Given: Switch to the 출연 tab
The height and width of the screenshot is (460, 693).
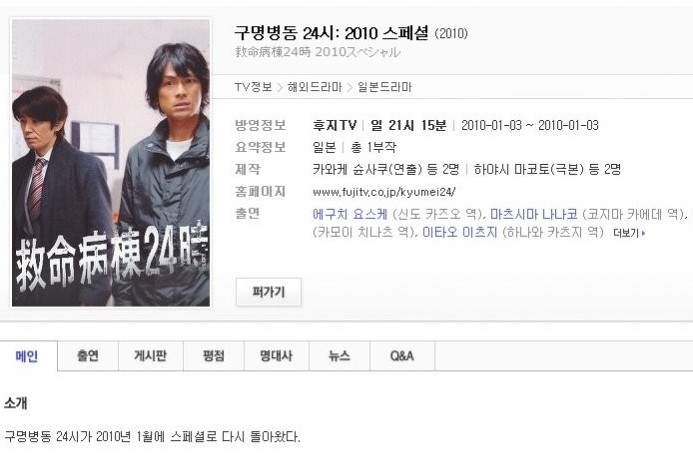Looking at the screenshot, I should click(88, 356).
